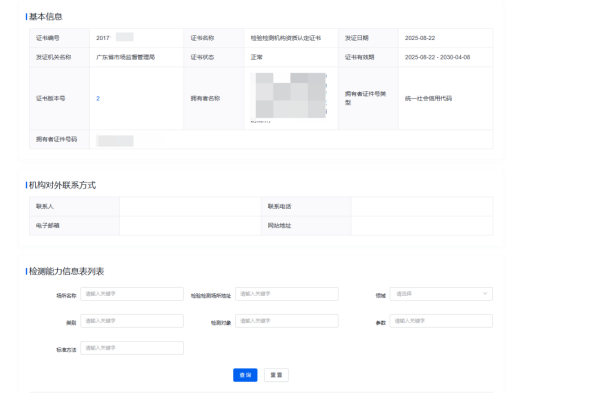Focus the 类别 input field

point(132,321)
